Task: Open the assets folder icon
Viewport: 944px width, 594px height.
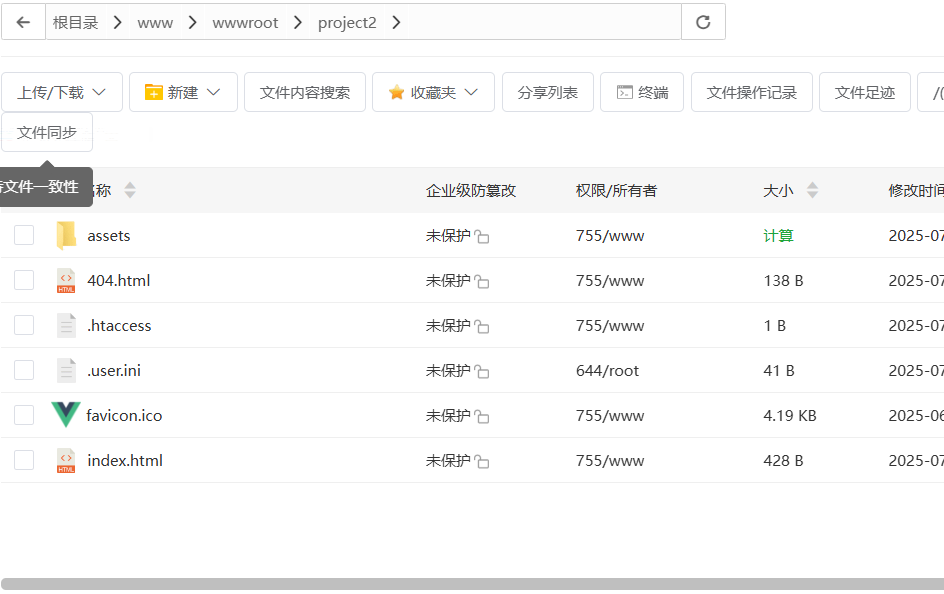Action: coord(66,235)
